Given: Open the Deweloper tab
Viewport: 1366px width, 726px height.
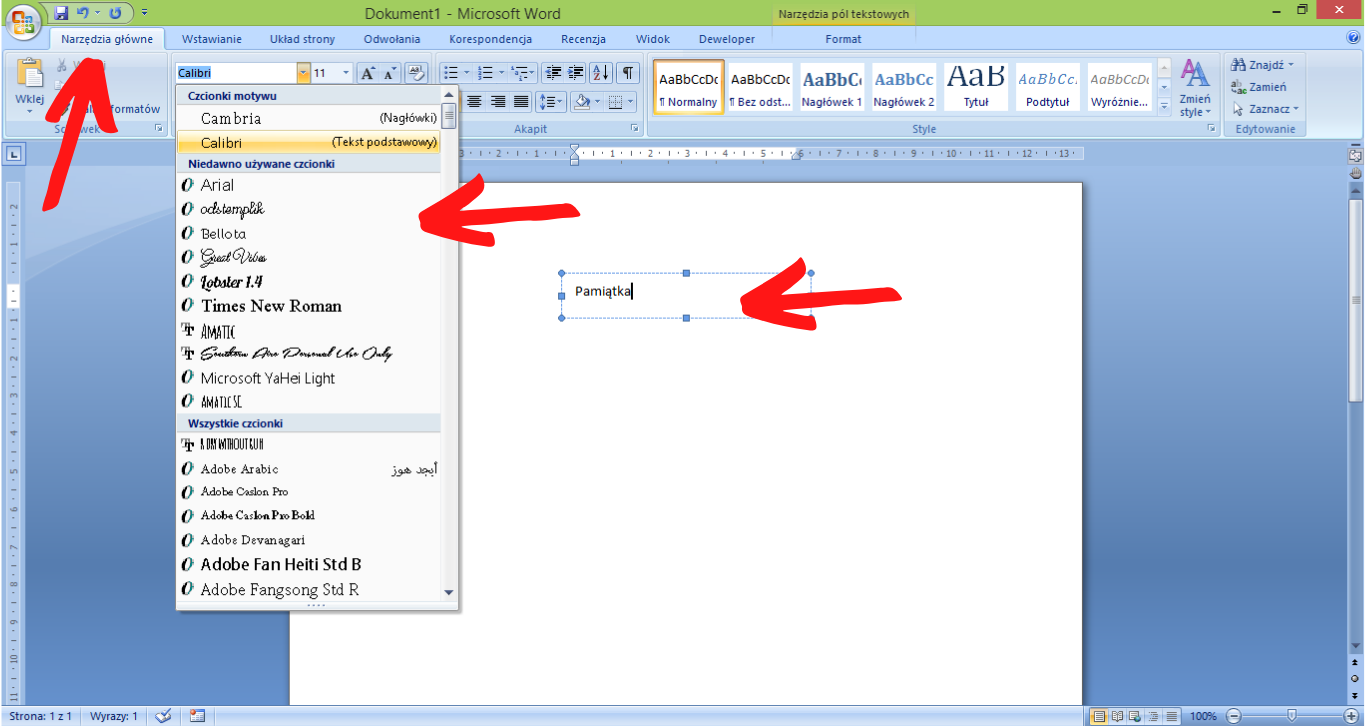Looking at the screenshot, I should [727, 39].
